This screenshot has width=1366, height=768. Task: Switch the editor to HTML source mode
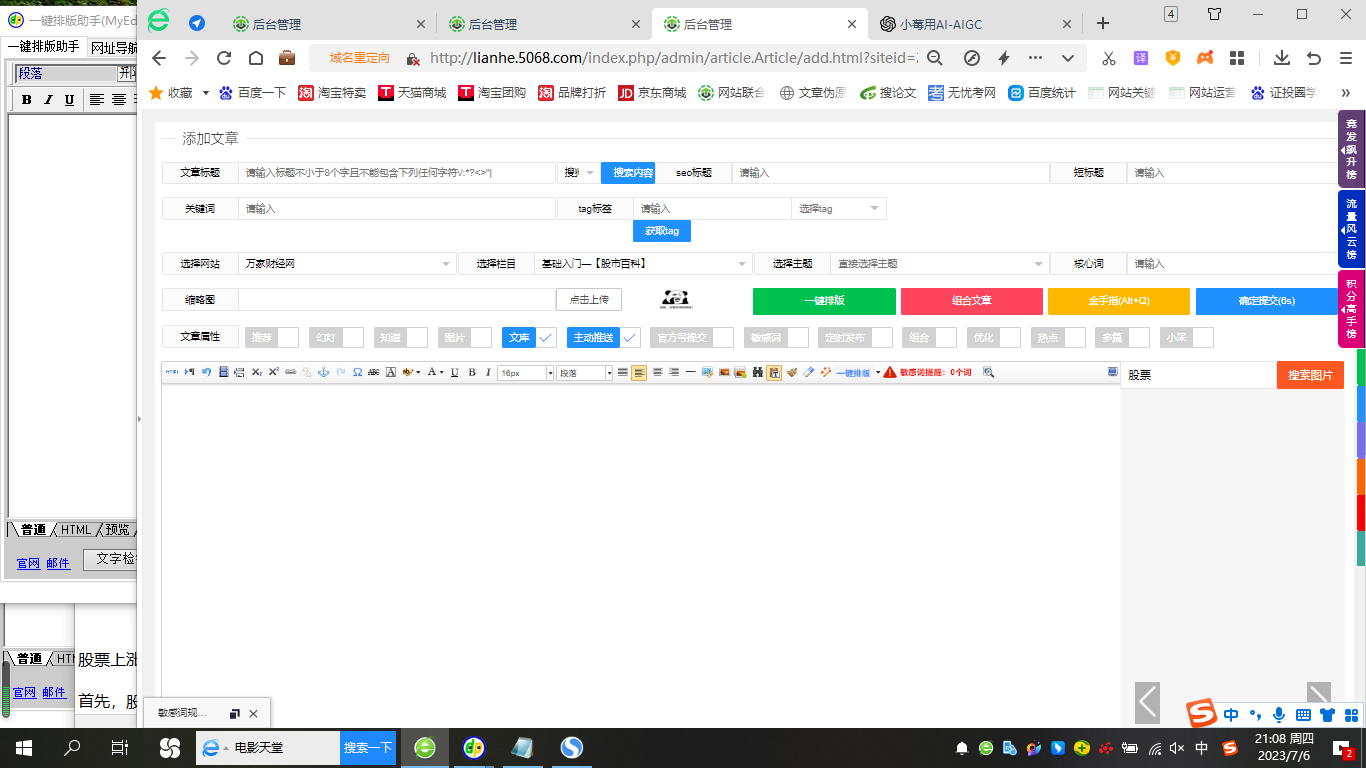coord(172,372)
